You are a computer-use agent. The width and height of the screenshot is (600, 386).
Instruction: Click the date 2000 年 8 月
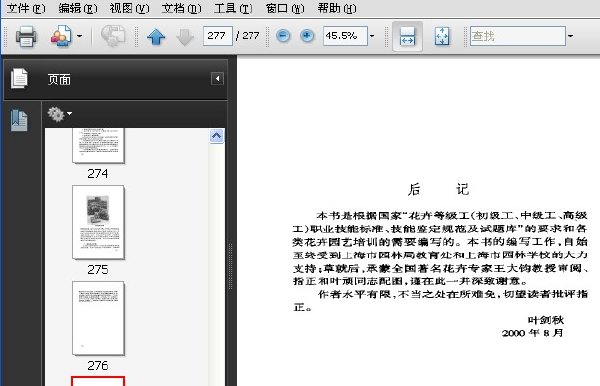click(532, 333)
